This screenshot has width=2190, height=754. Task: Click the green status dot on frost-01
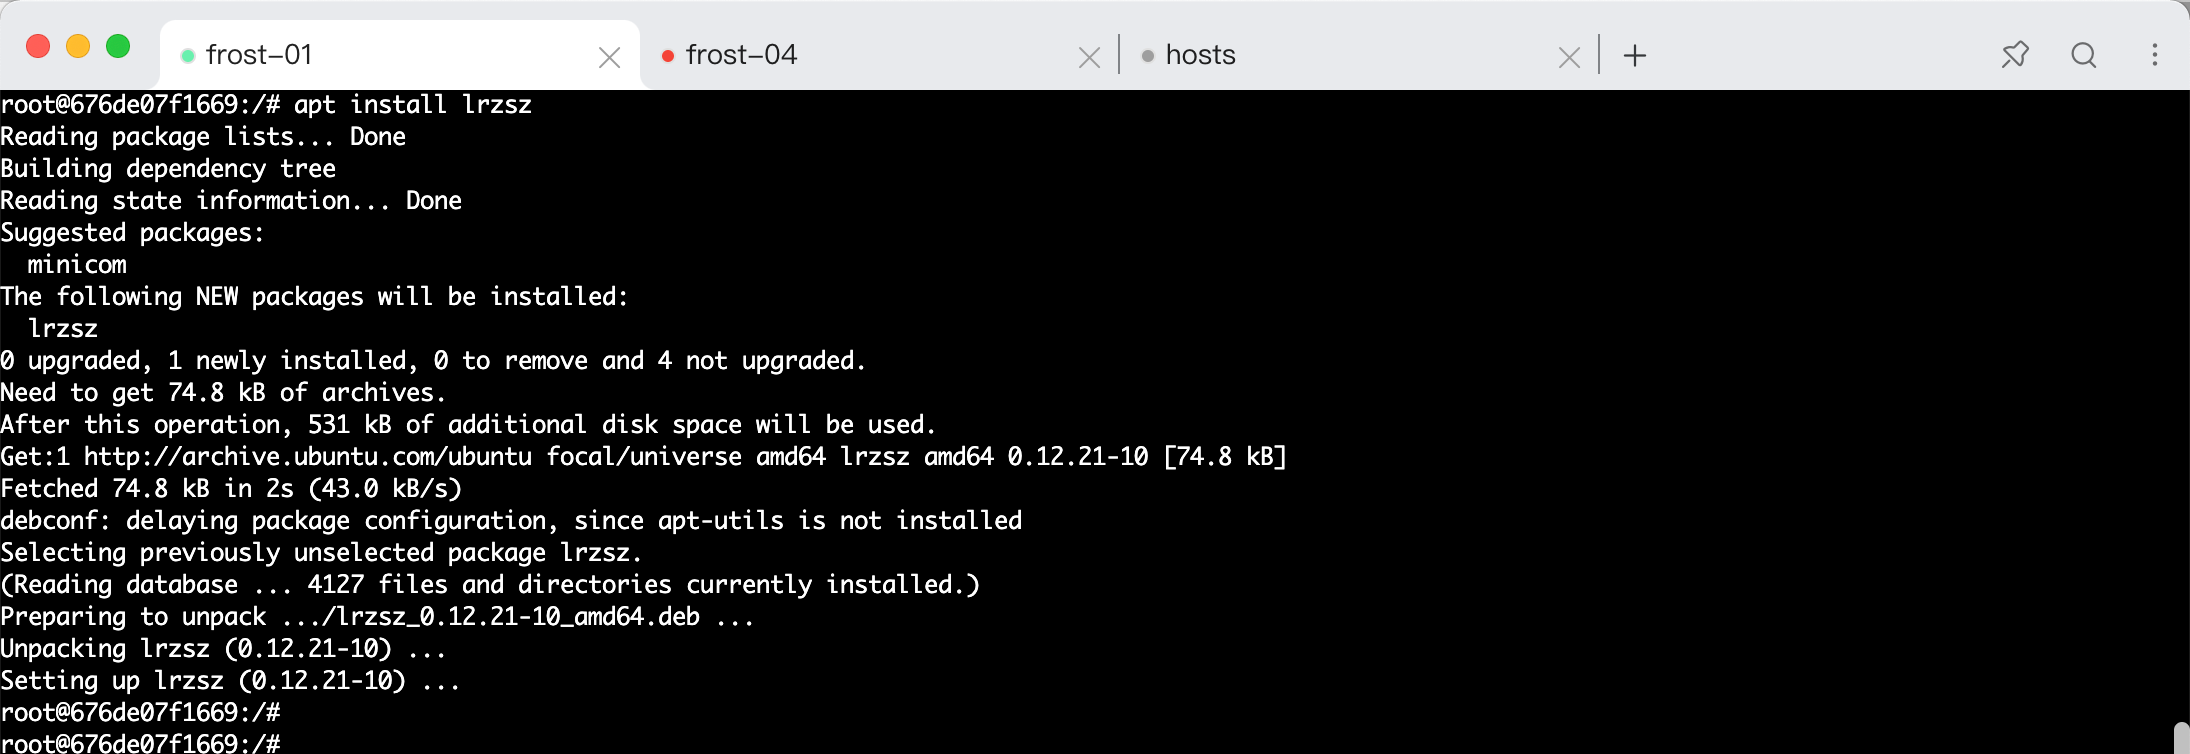187,56
